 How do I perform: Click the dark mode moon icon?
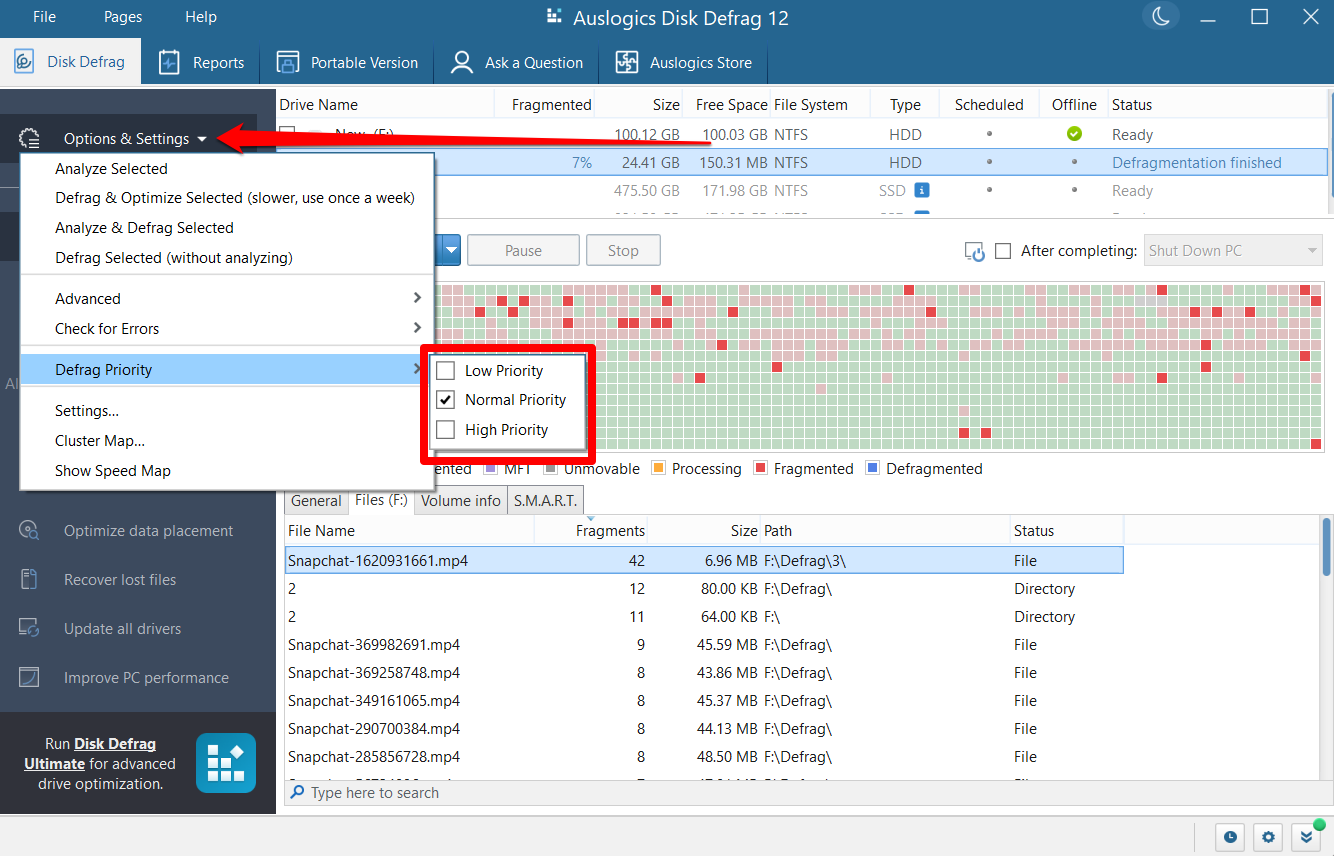[x=1160, y=16]
